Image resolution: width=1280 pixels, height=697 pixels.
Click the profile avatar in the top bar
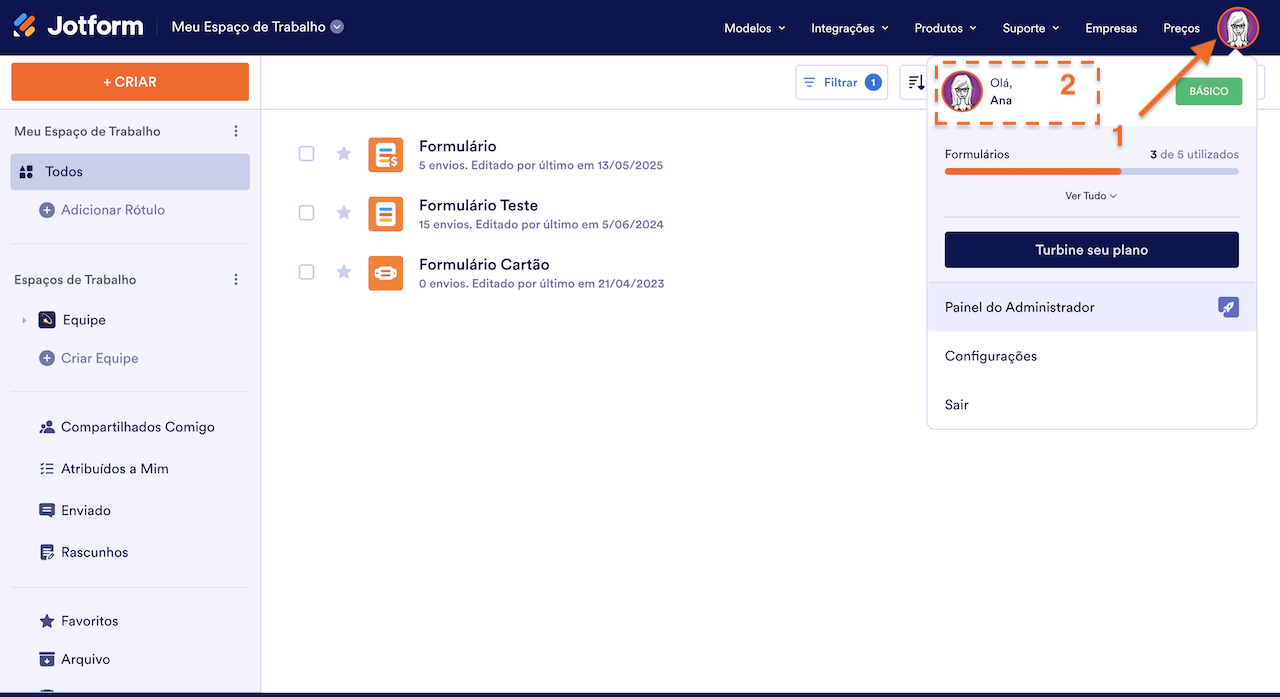pyautogui.click(x=1238, y=27)
